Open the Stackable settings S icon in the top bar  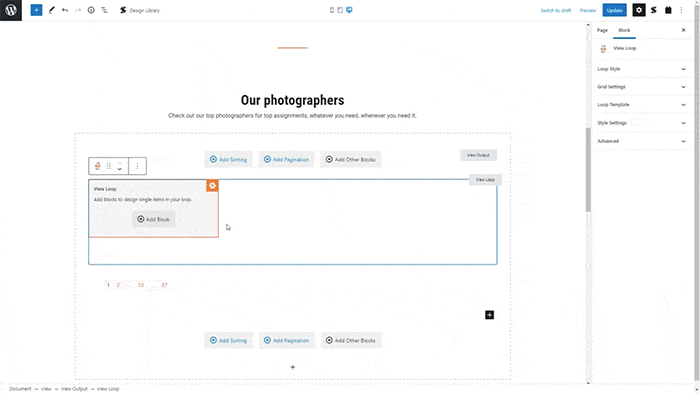point(654,10)
